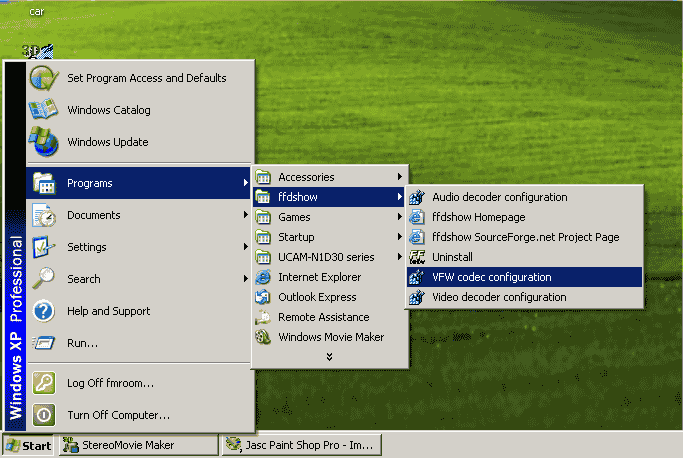Viewport: 683px width, 458px height.
Task: Launch Outlook Express
Action: [330, 297]
